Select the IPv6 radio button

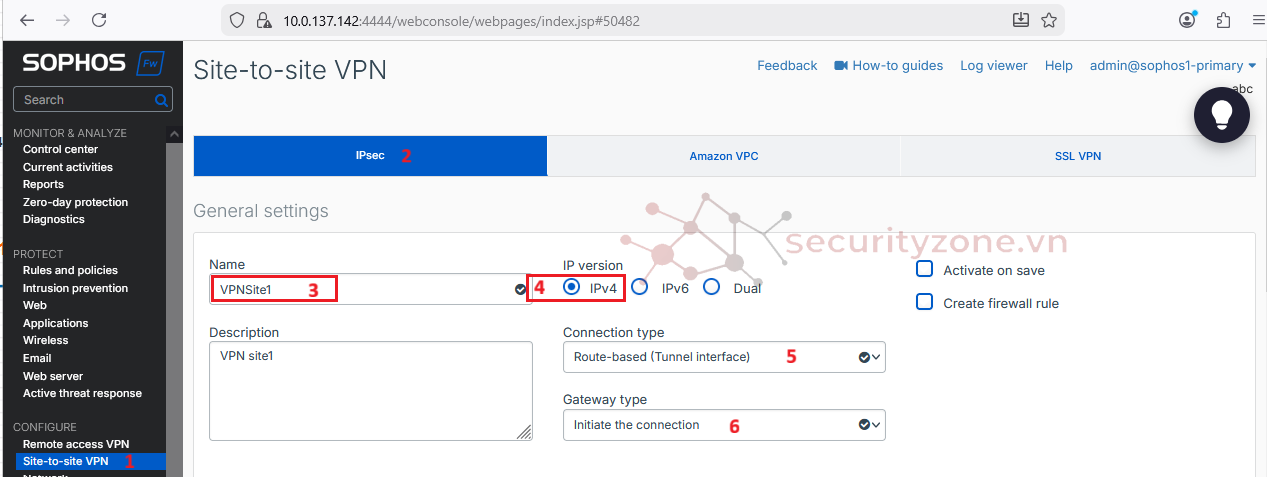641,288
